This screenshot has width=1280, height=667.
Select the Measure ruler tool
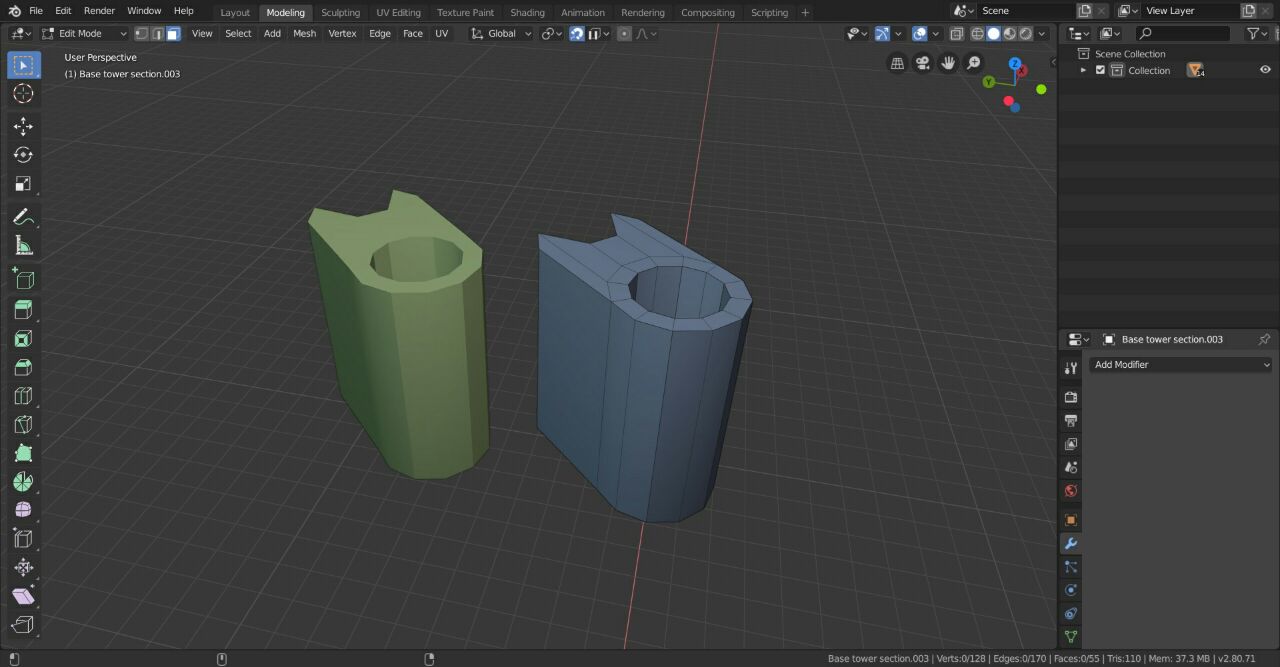23,246
